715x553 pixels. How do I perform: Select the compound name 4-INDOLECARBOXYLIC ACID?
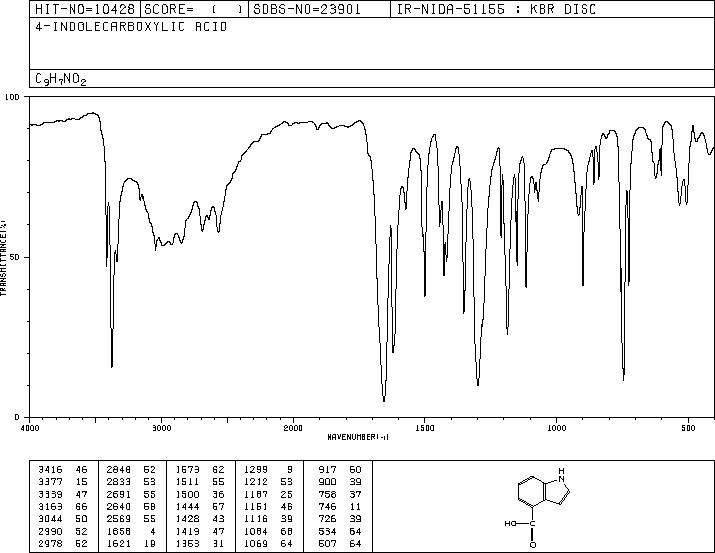click(x=131, y=27)
